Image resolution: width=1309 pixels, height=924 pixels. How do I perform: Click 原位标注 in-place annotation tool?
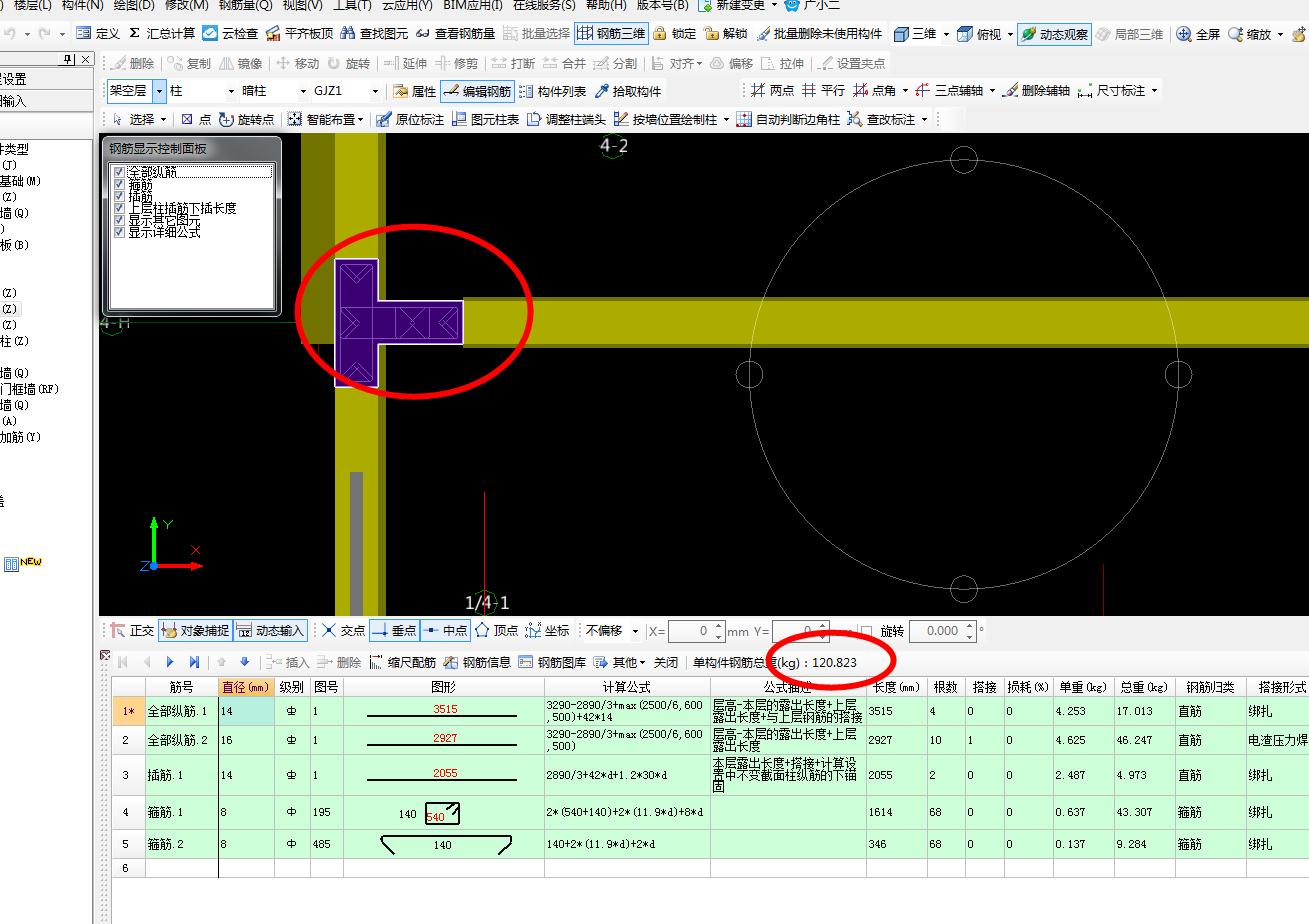click(x=411, y=119)
